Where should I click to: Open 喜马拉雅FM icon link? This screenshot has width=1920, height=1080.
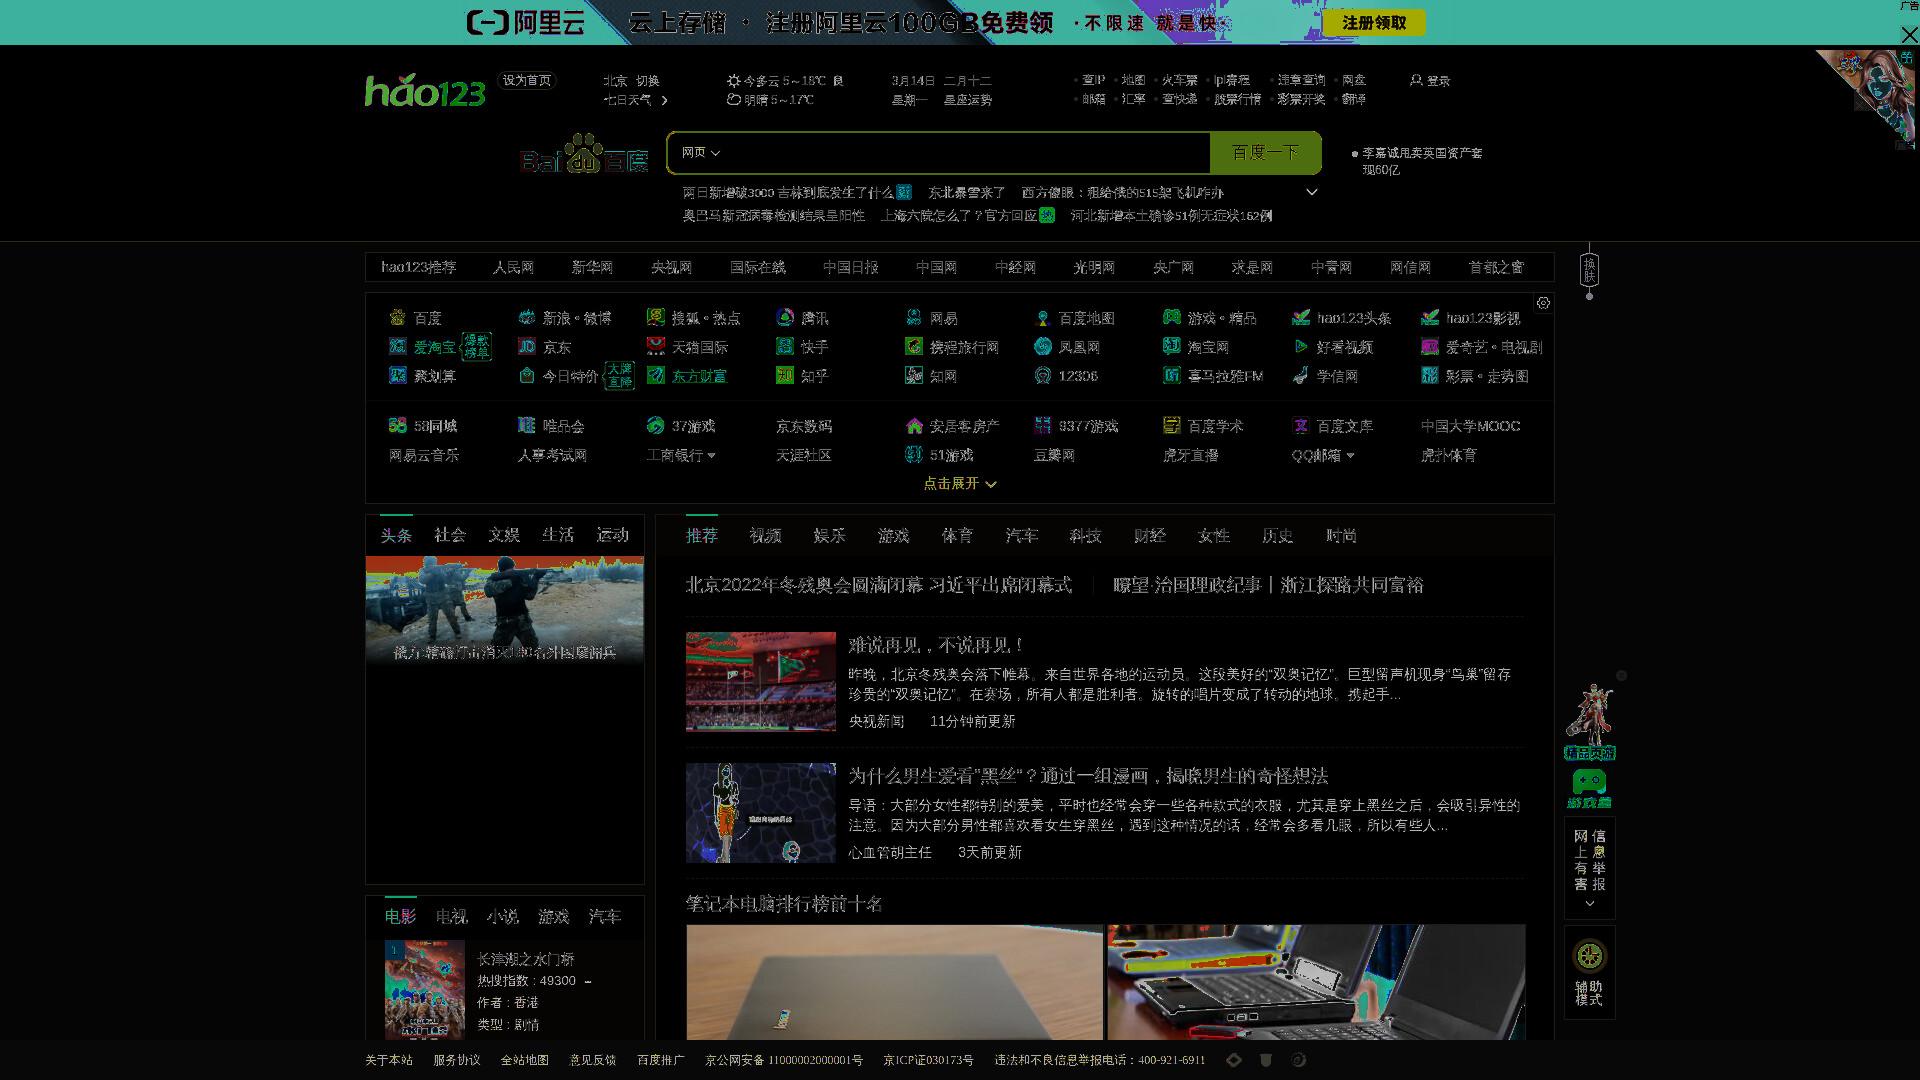pos(1171,375)
